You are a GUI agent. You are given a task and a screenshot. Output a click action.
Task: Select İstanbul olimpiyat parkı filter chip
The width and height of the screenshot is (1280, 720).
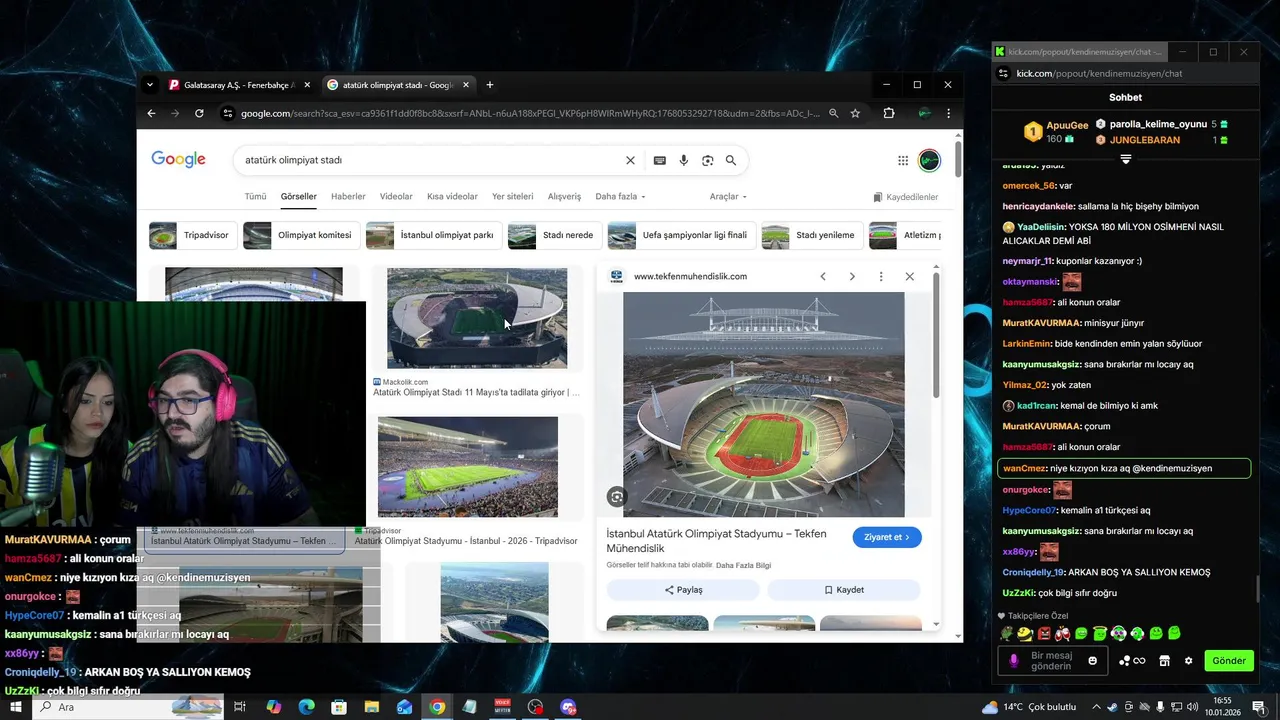pos(434,236)
